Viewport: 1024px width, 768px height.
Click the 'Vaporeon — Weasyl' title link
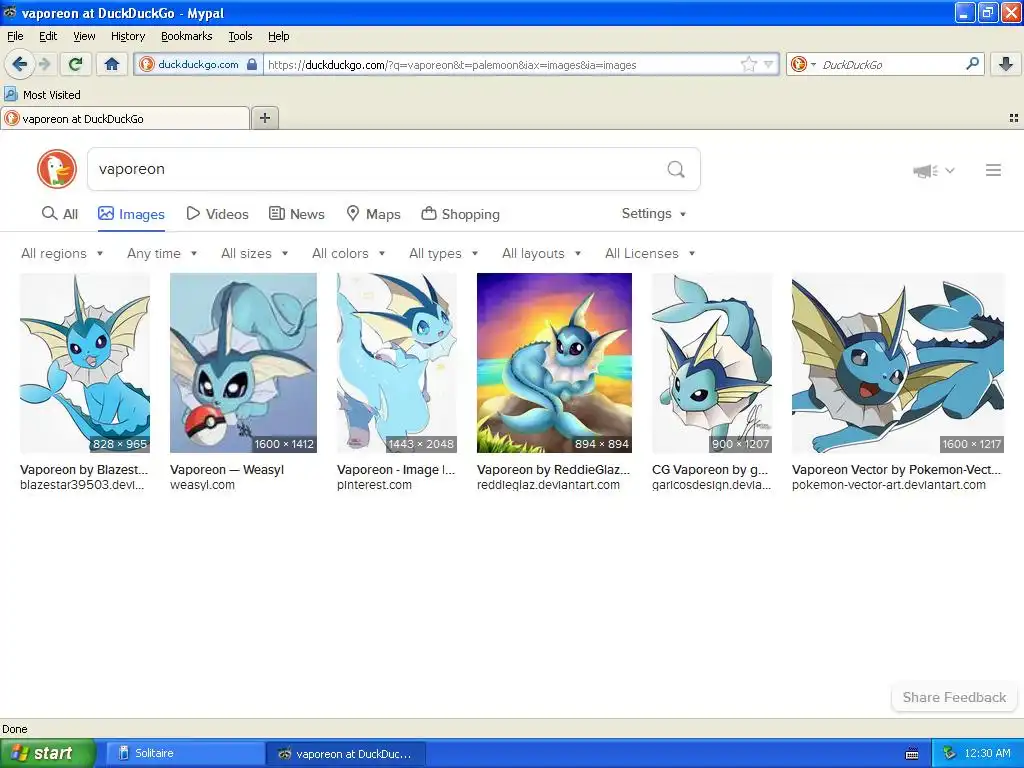[227, 470]
